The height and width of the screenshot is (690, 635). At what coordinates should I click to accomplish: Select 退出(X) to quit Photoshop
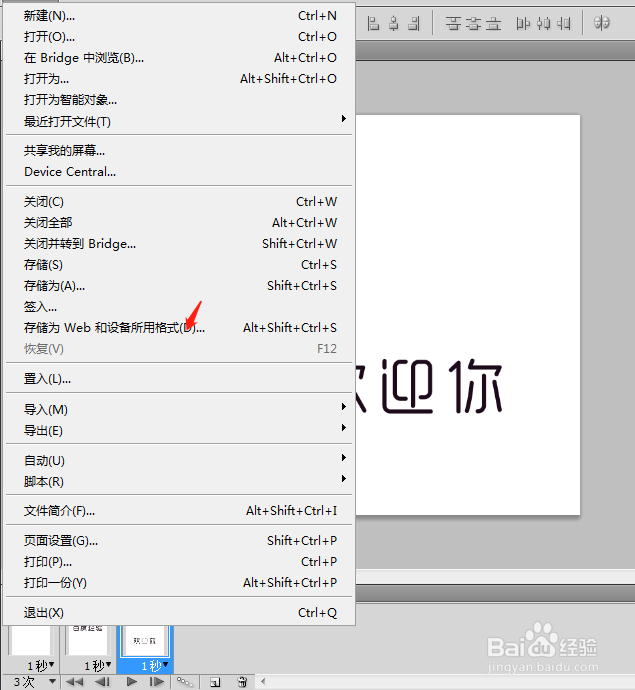pyautogui.click(x=179, y=613)
